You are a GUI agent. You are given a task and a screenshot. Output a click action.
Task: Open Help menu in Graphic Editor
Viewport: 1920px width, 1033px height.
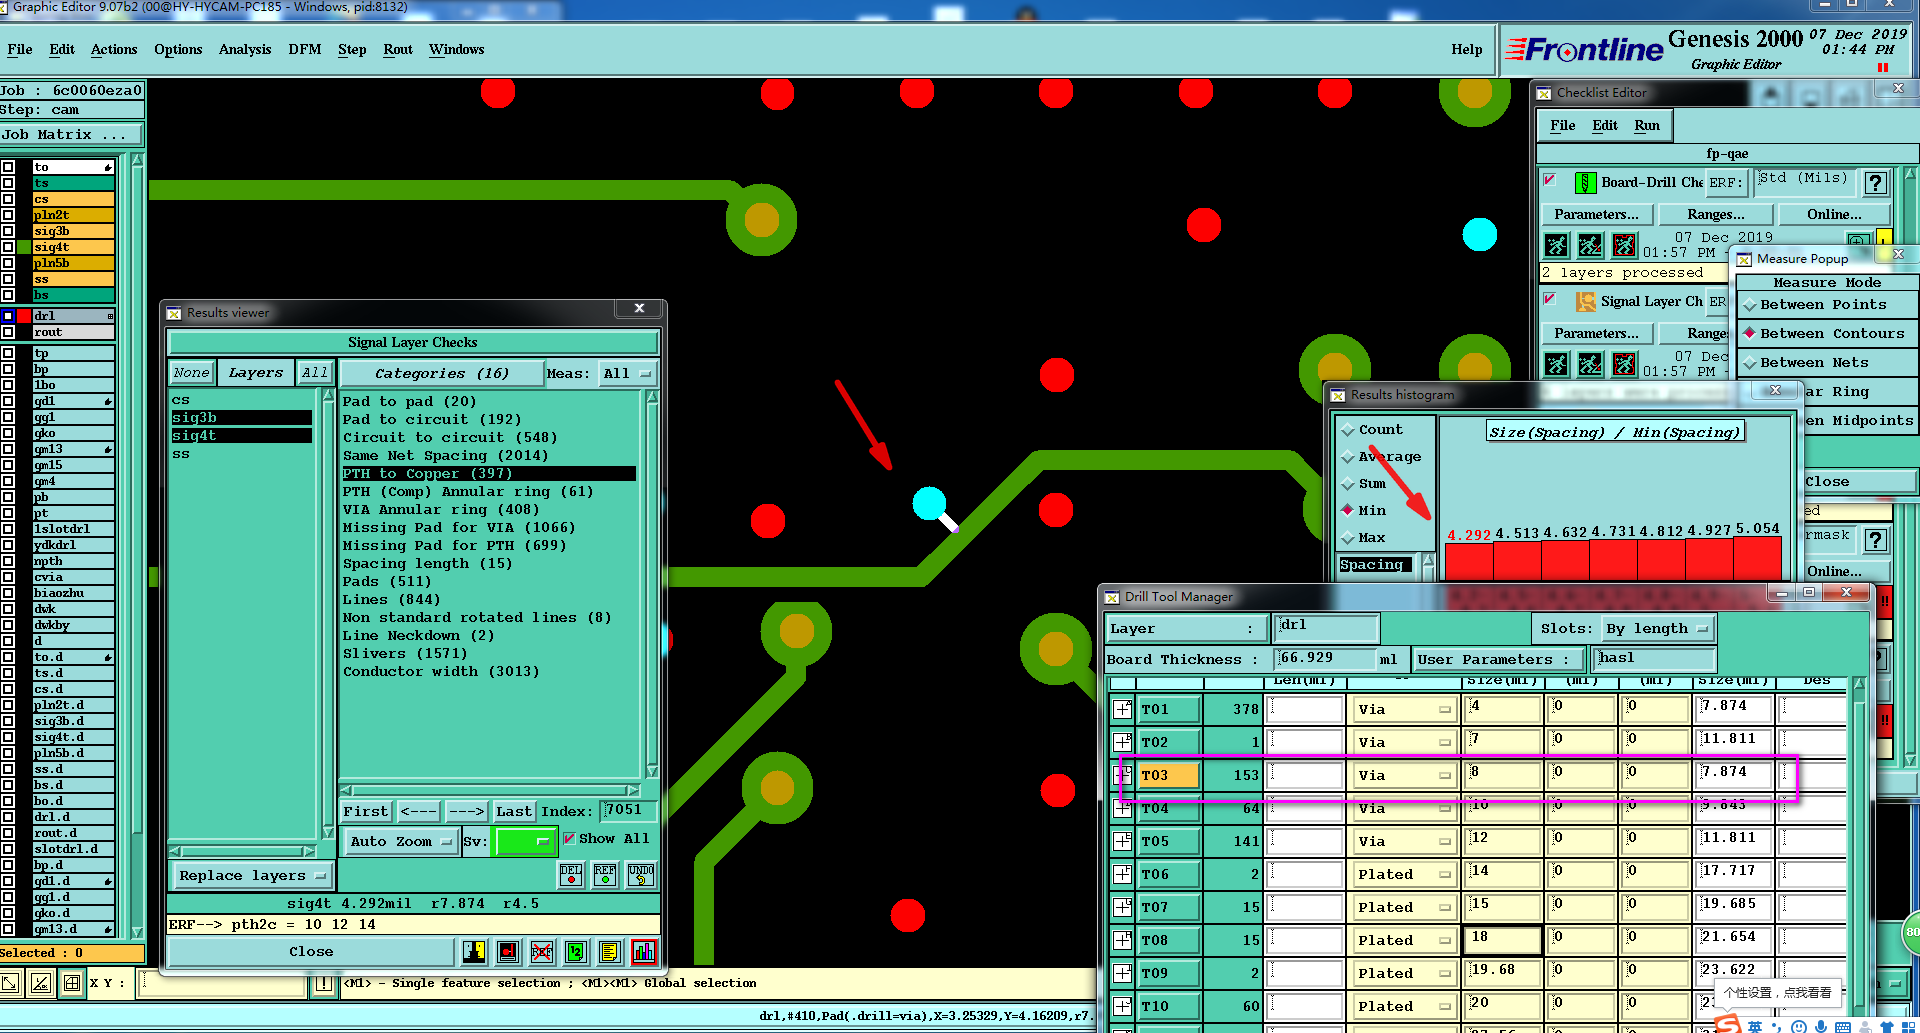click(x=1467, y=50)
